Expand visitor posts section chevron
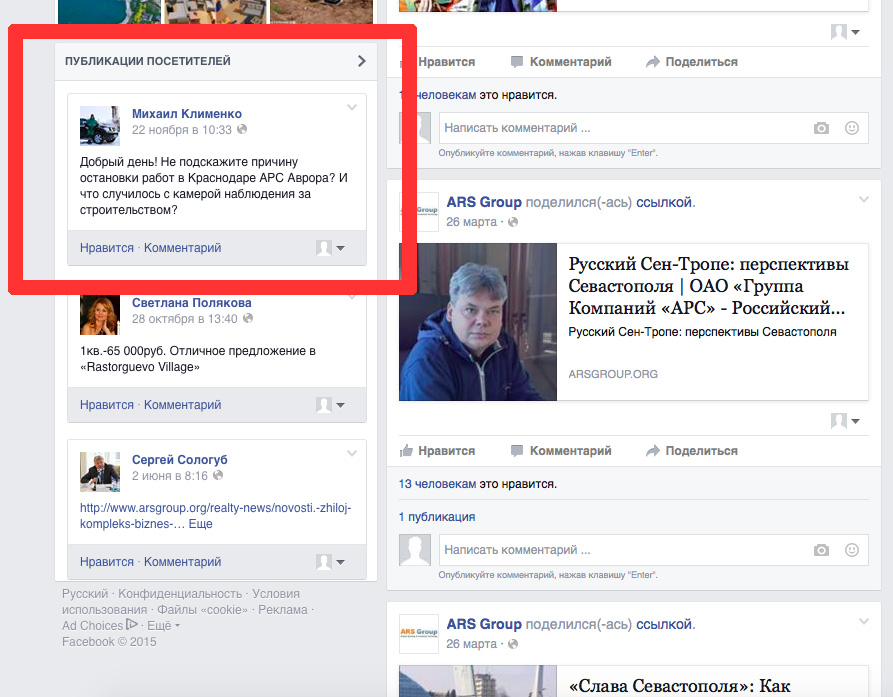The image size is (893, 697). pyautogui.click(x=362, y=61)
